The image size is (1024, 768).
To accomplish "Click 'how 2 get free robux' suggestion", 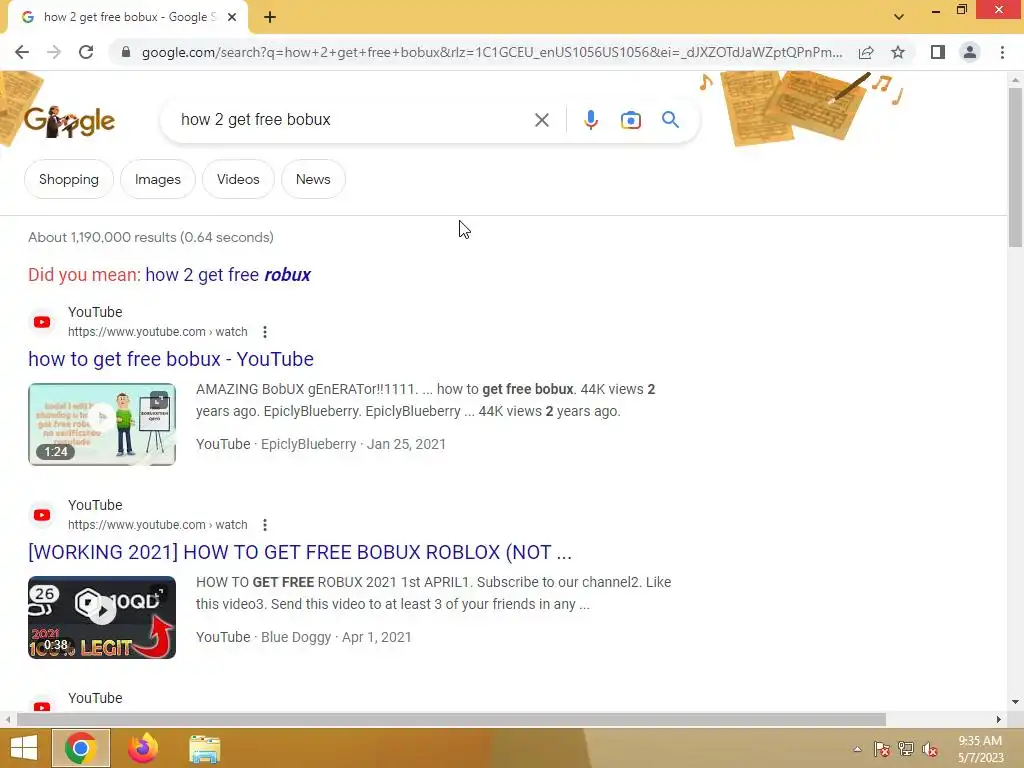I will tap(228, 275).
